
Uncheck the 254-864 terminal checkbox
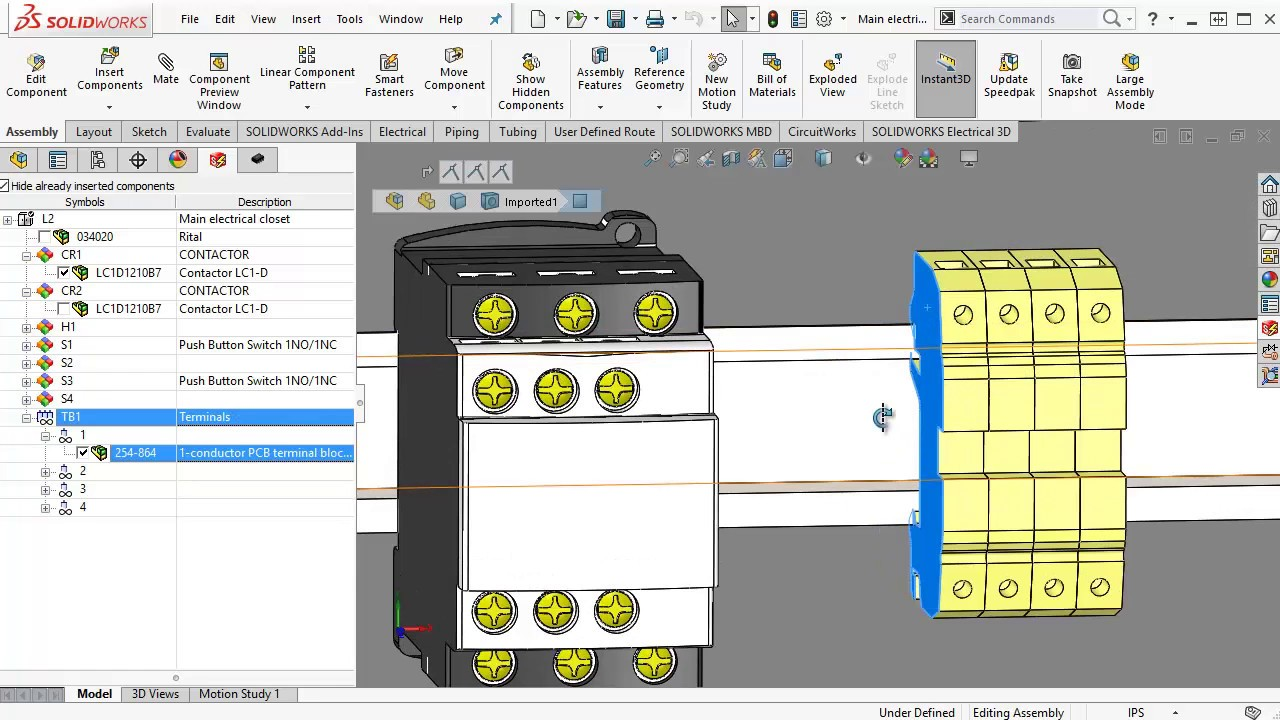click(83, 453)
